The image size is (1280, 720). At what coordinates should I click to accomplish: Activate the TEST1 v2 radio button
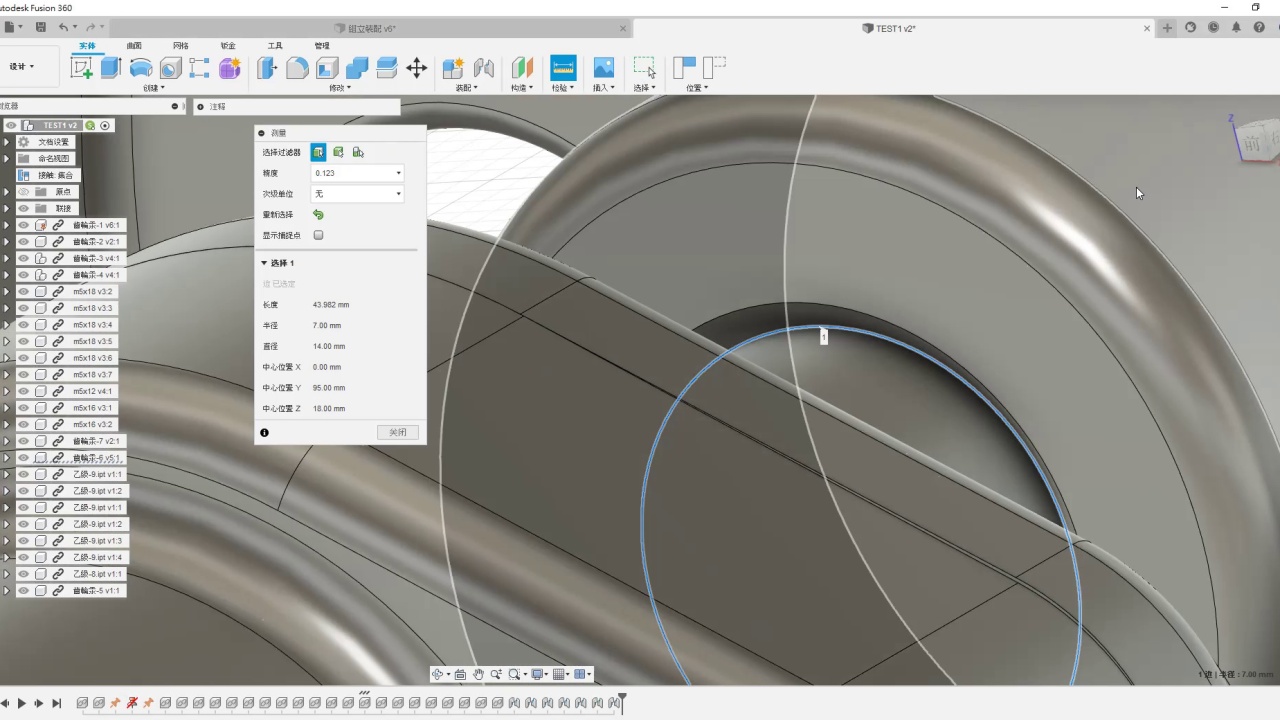point(105,125)
